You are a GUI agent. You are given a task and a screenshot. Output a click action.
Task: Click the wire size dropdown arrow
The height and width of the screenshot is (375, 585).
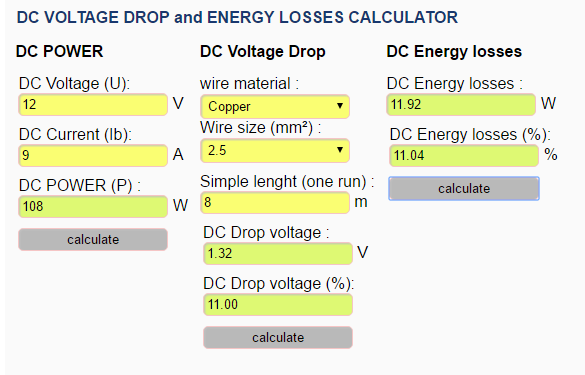coord(340,150)
